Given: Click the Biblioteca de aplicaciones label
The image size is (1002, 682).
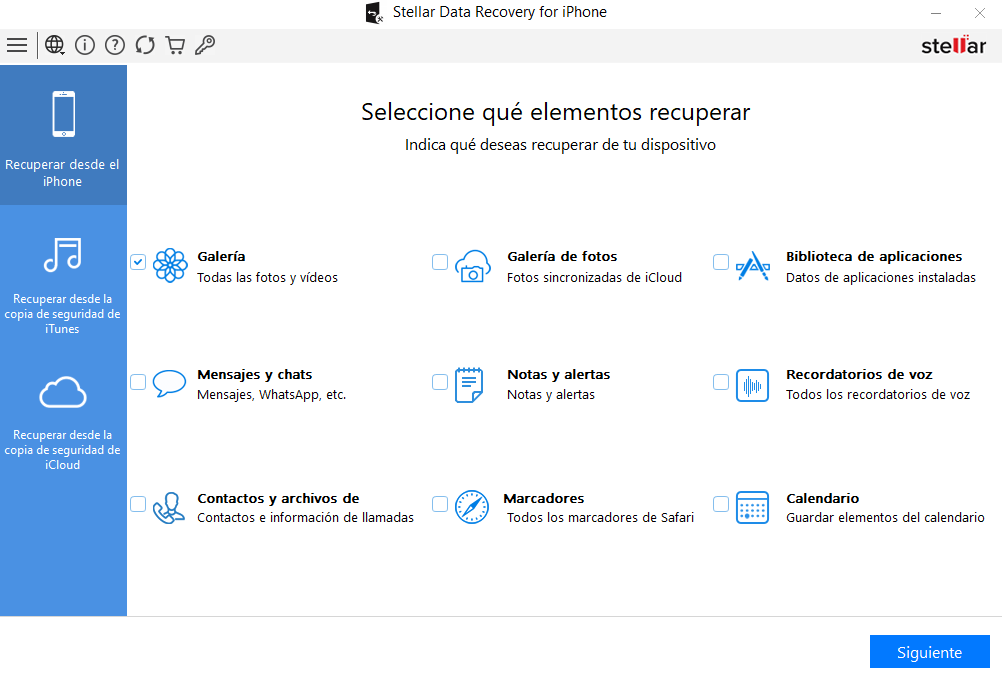Looking at the screenshot, I should coord(873,257).
